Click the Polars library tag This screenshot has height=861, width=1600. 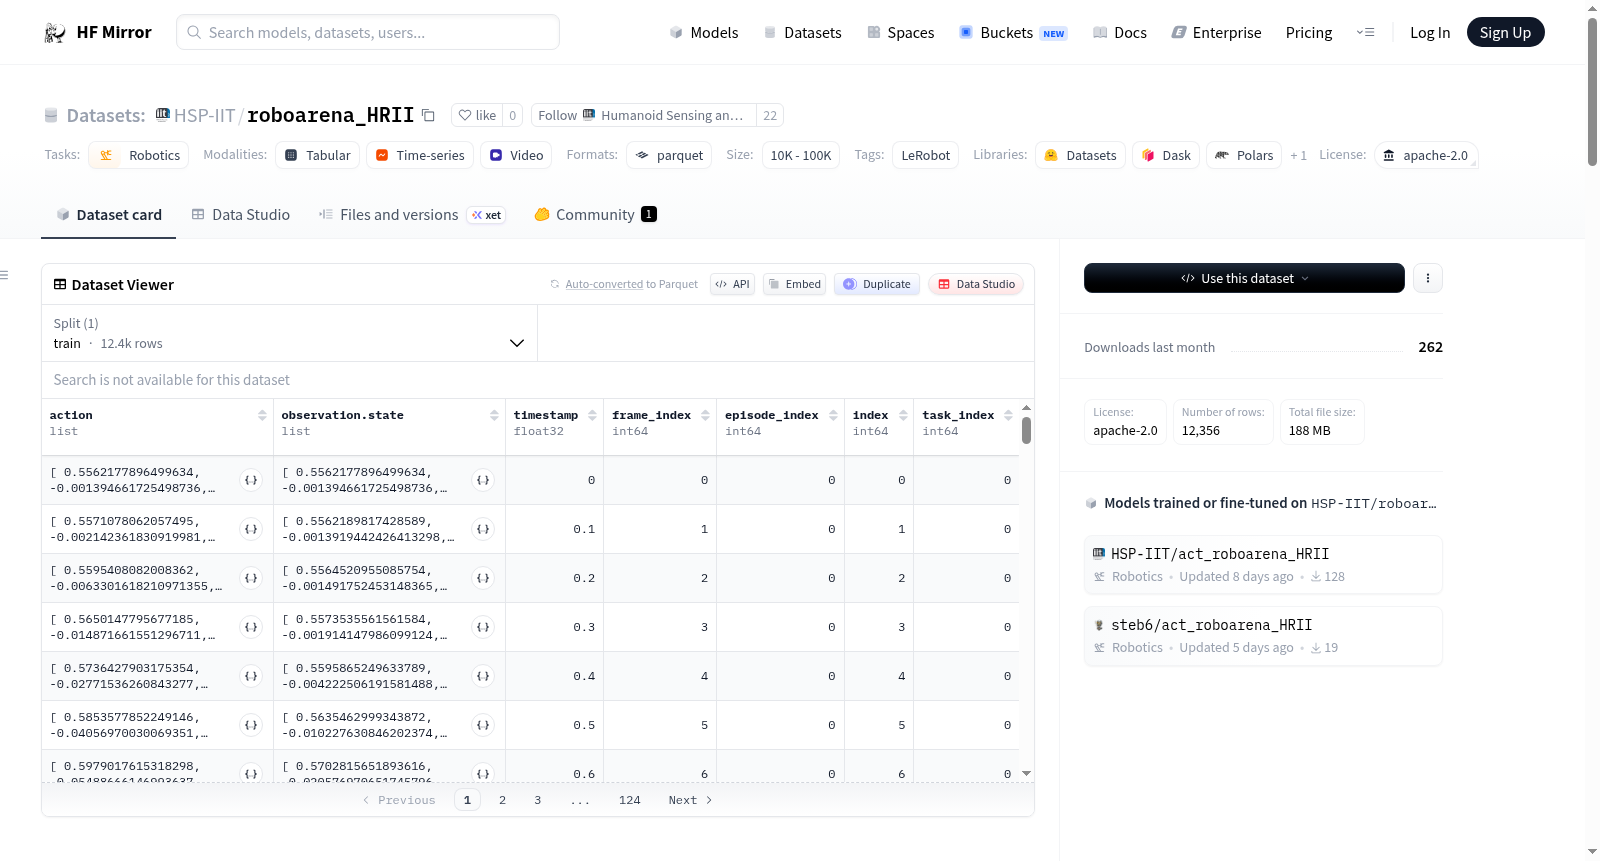[1244, 155]
